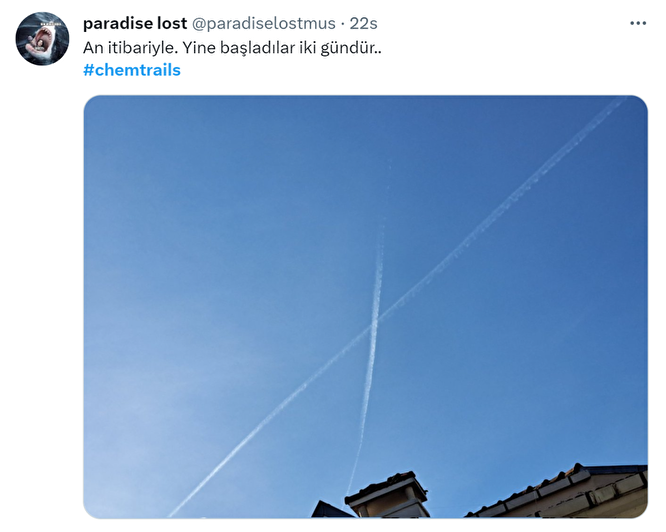Open the three-dot more options menu
Image resolution: width=666 pixels, height=532 pixels.
pyautogui.click(x=638, y=23)
